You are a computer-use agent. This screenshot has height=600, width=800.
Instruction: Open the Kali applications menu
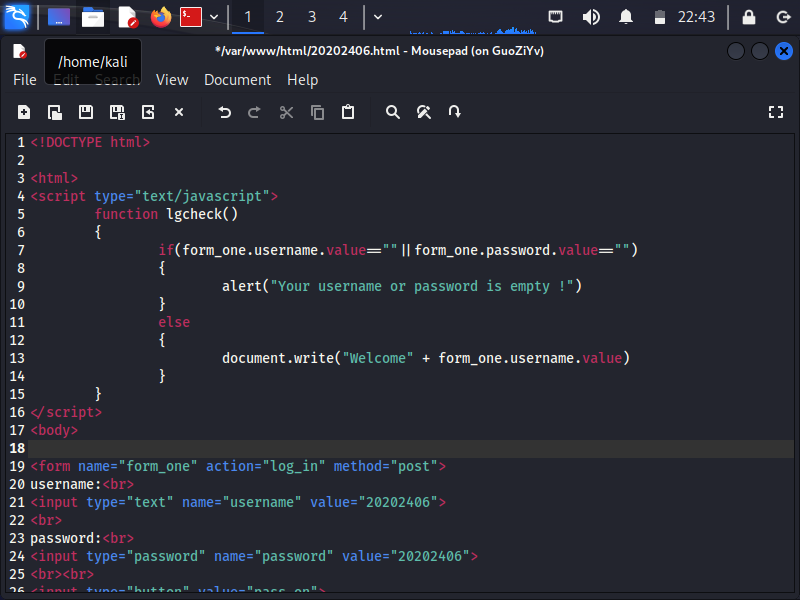[x=17, y=17]
